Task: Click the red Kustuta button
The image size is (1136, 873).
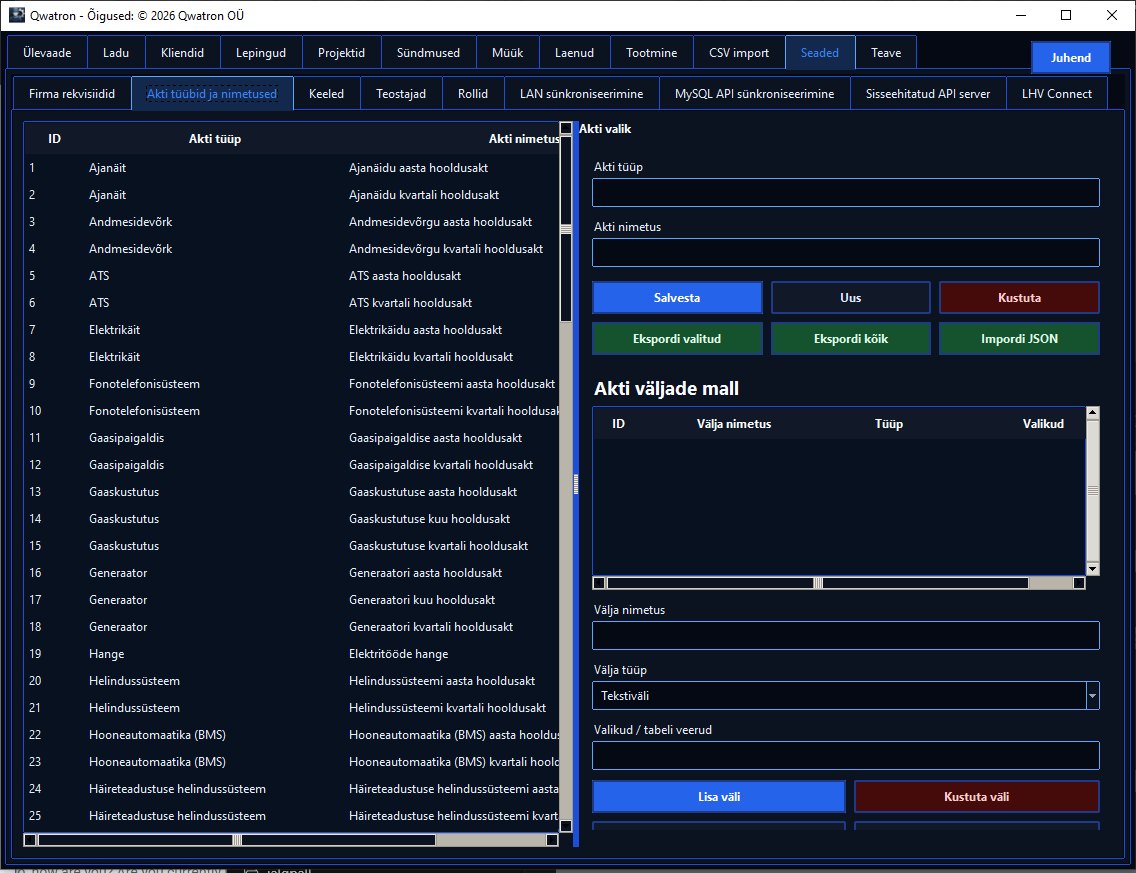Action: coord(1019,298)
